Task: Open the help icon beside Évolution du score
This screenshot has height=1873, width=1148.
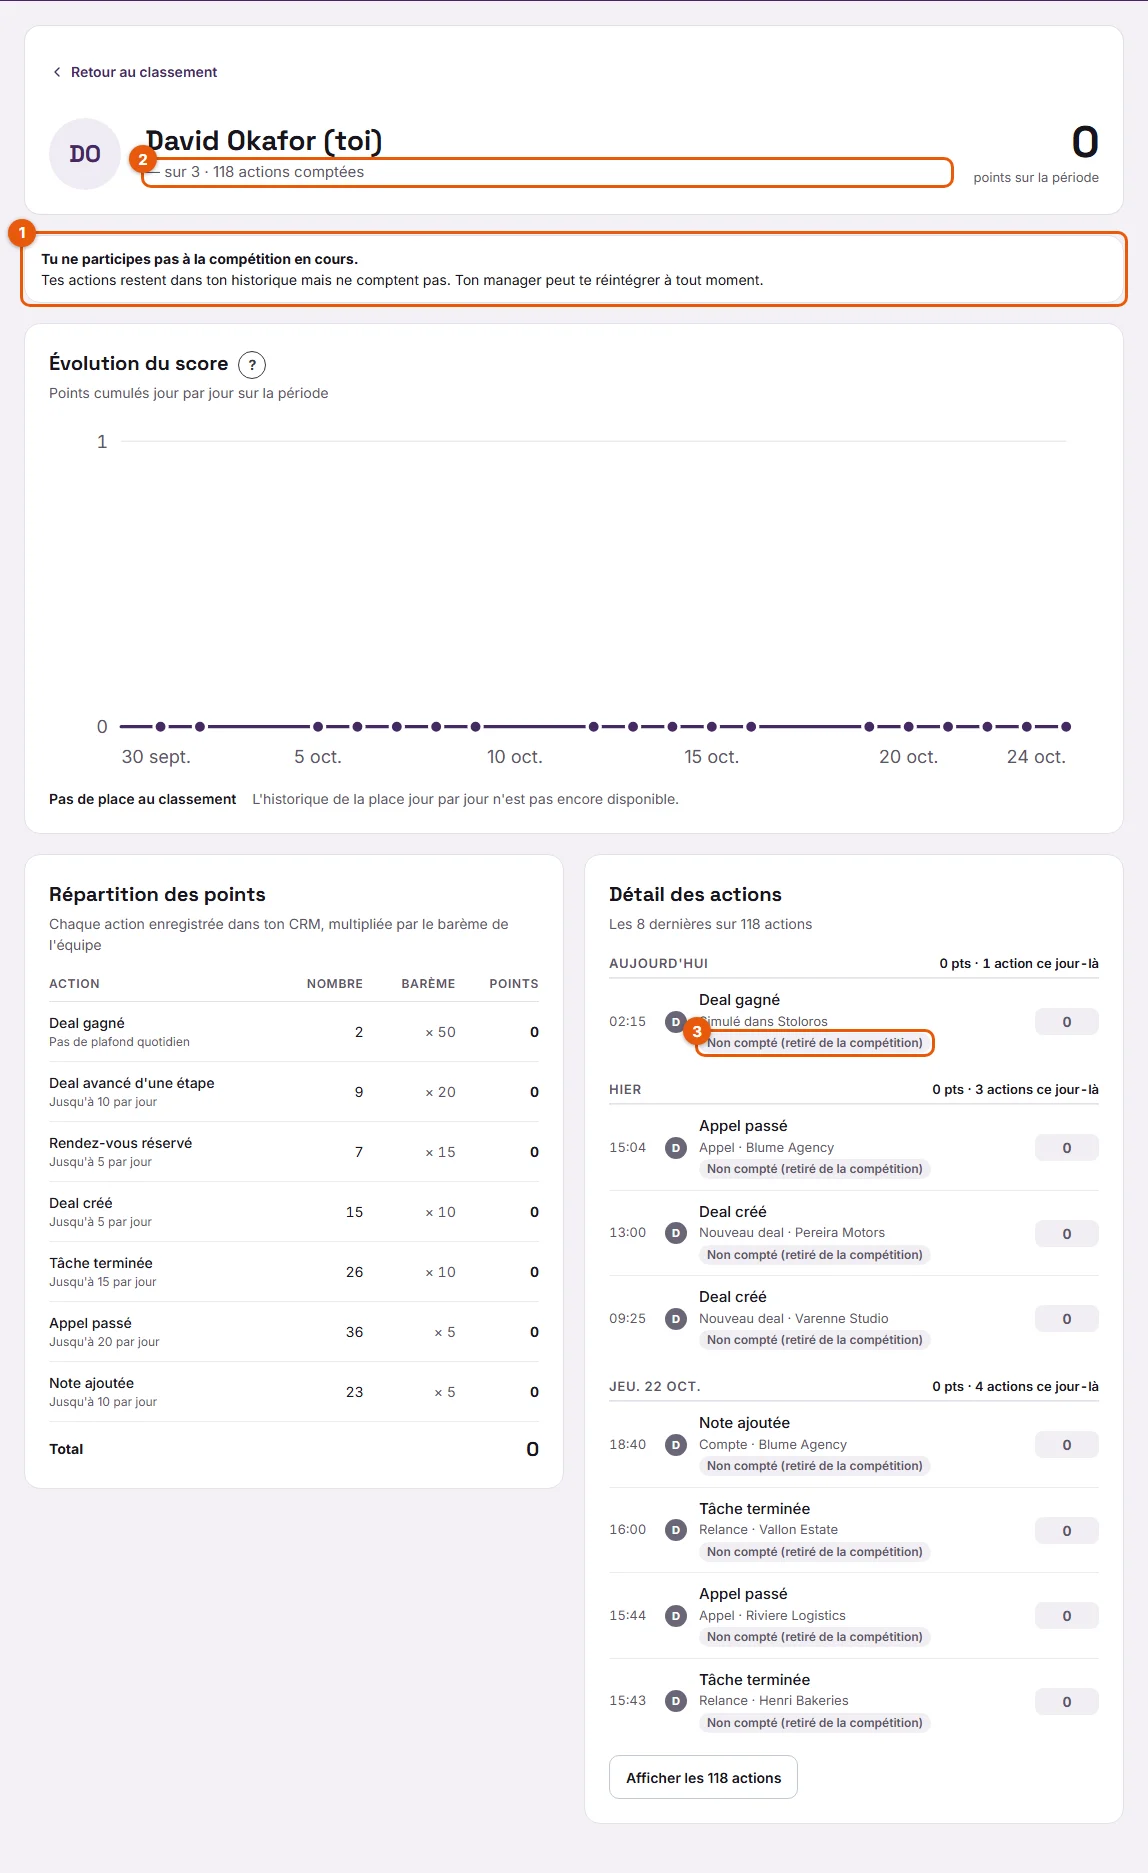Action: point(252,365)
